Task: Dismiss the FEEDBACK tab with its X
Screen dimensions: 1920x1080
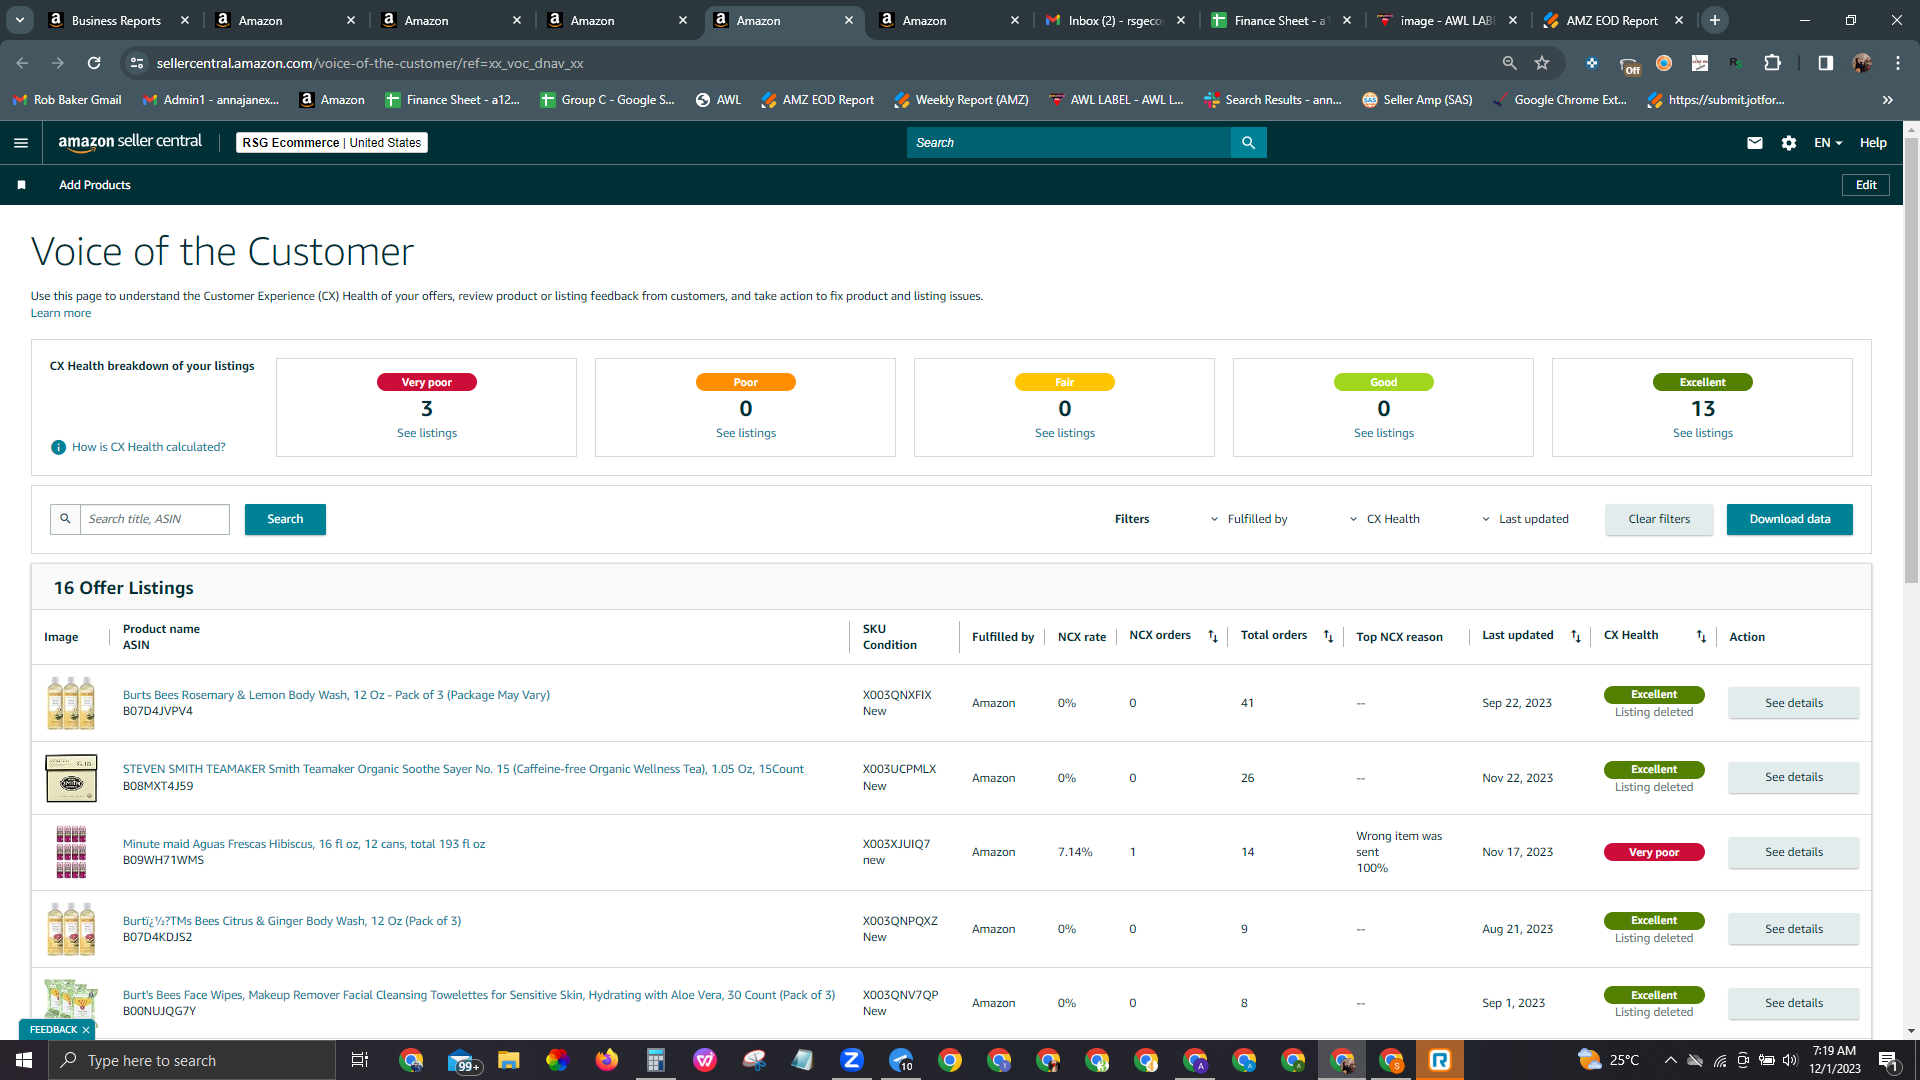Action: (x=86, y=1030)
